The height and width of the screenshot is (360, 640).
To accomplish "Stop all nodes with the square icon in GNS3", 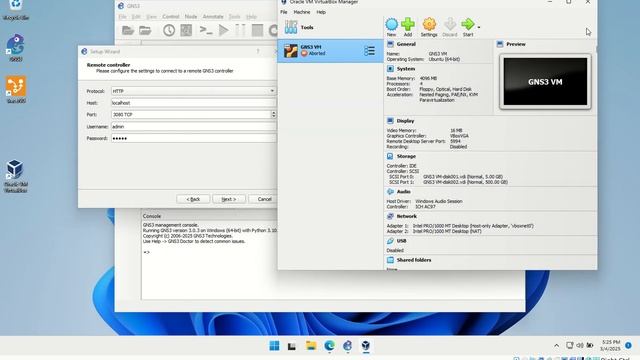I will 257,30.
